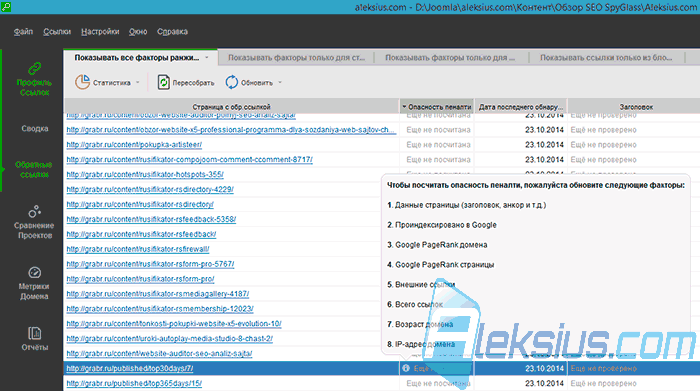Open the grabr.ru pokupka-artisteer link
Screen dimensions: 700x391
point(134,145)
